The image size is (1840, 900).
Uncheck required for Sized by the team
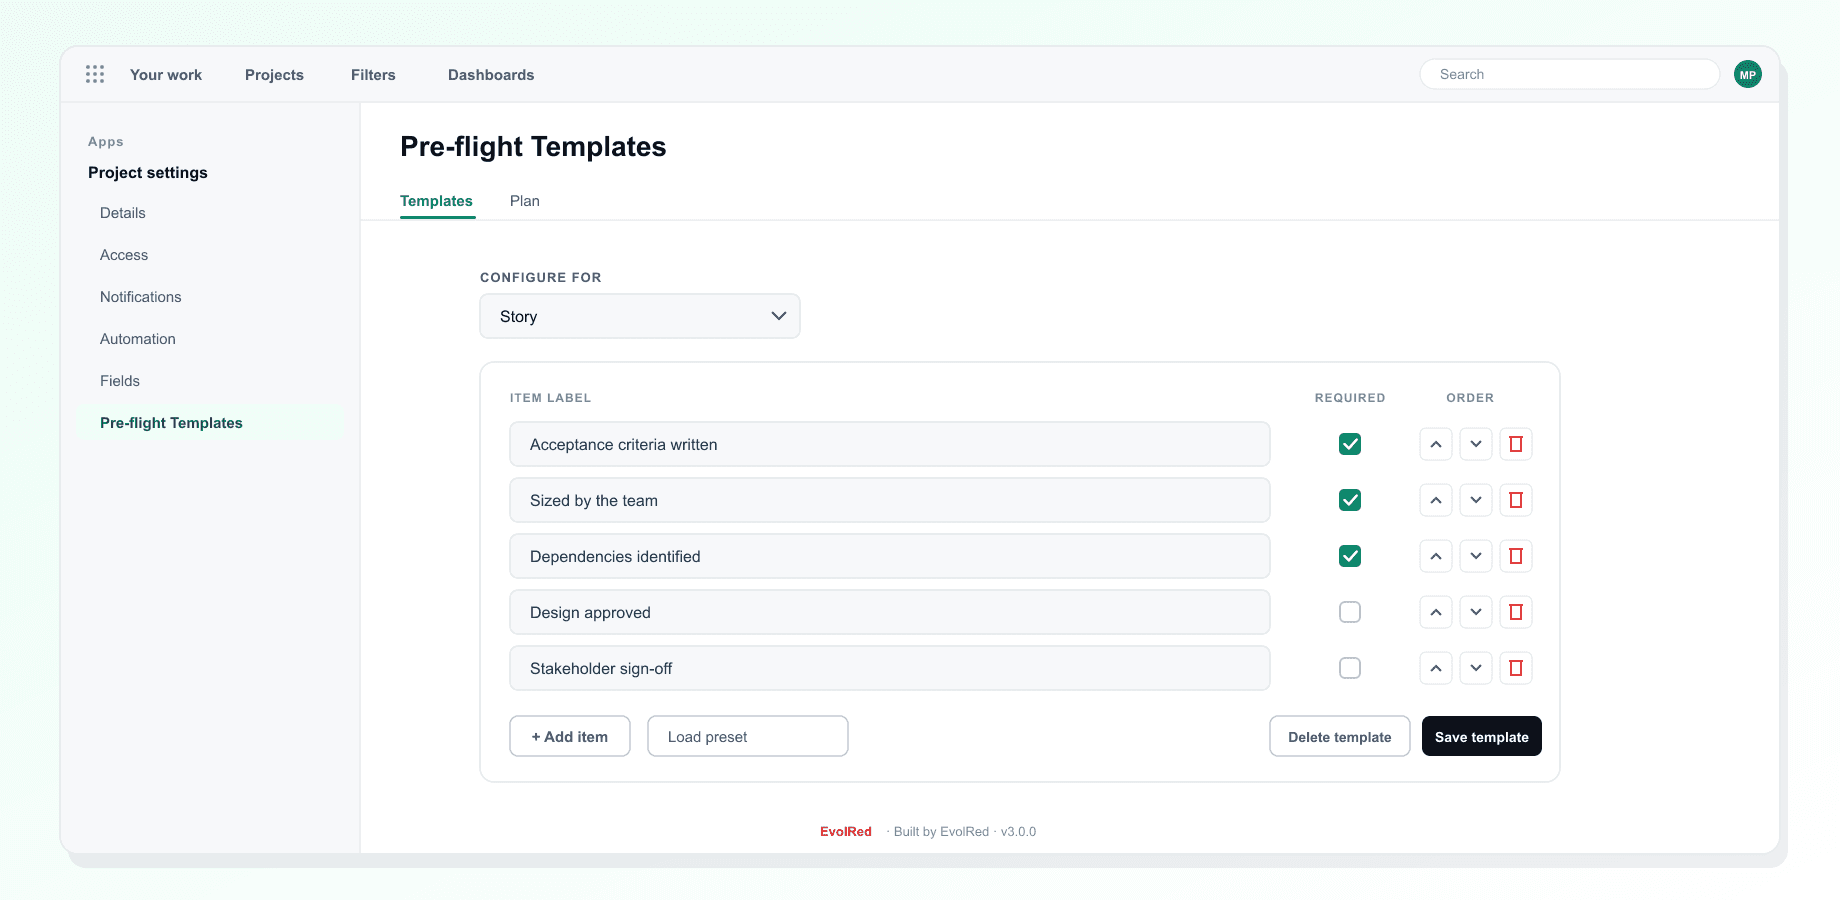pos(1350,500)
